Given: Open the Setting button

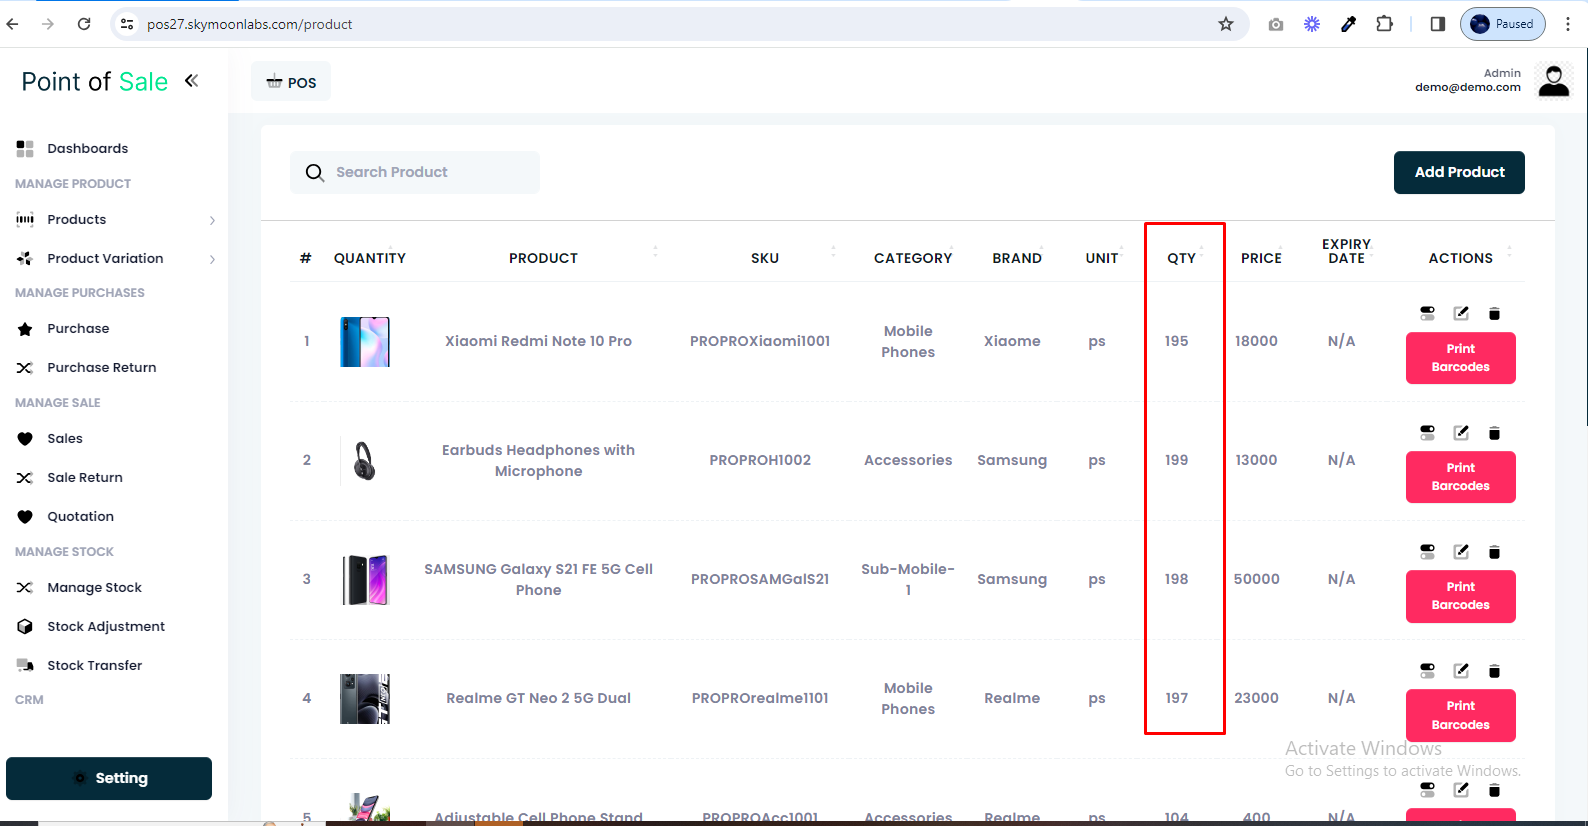Looking at the screenshot, I should click(109, 778).
